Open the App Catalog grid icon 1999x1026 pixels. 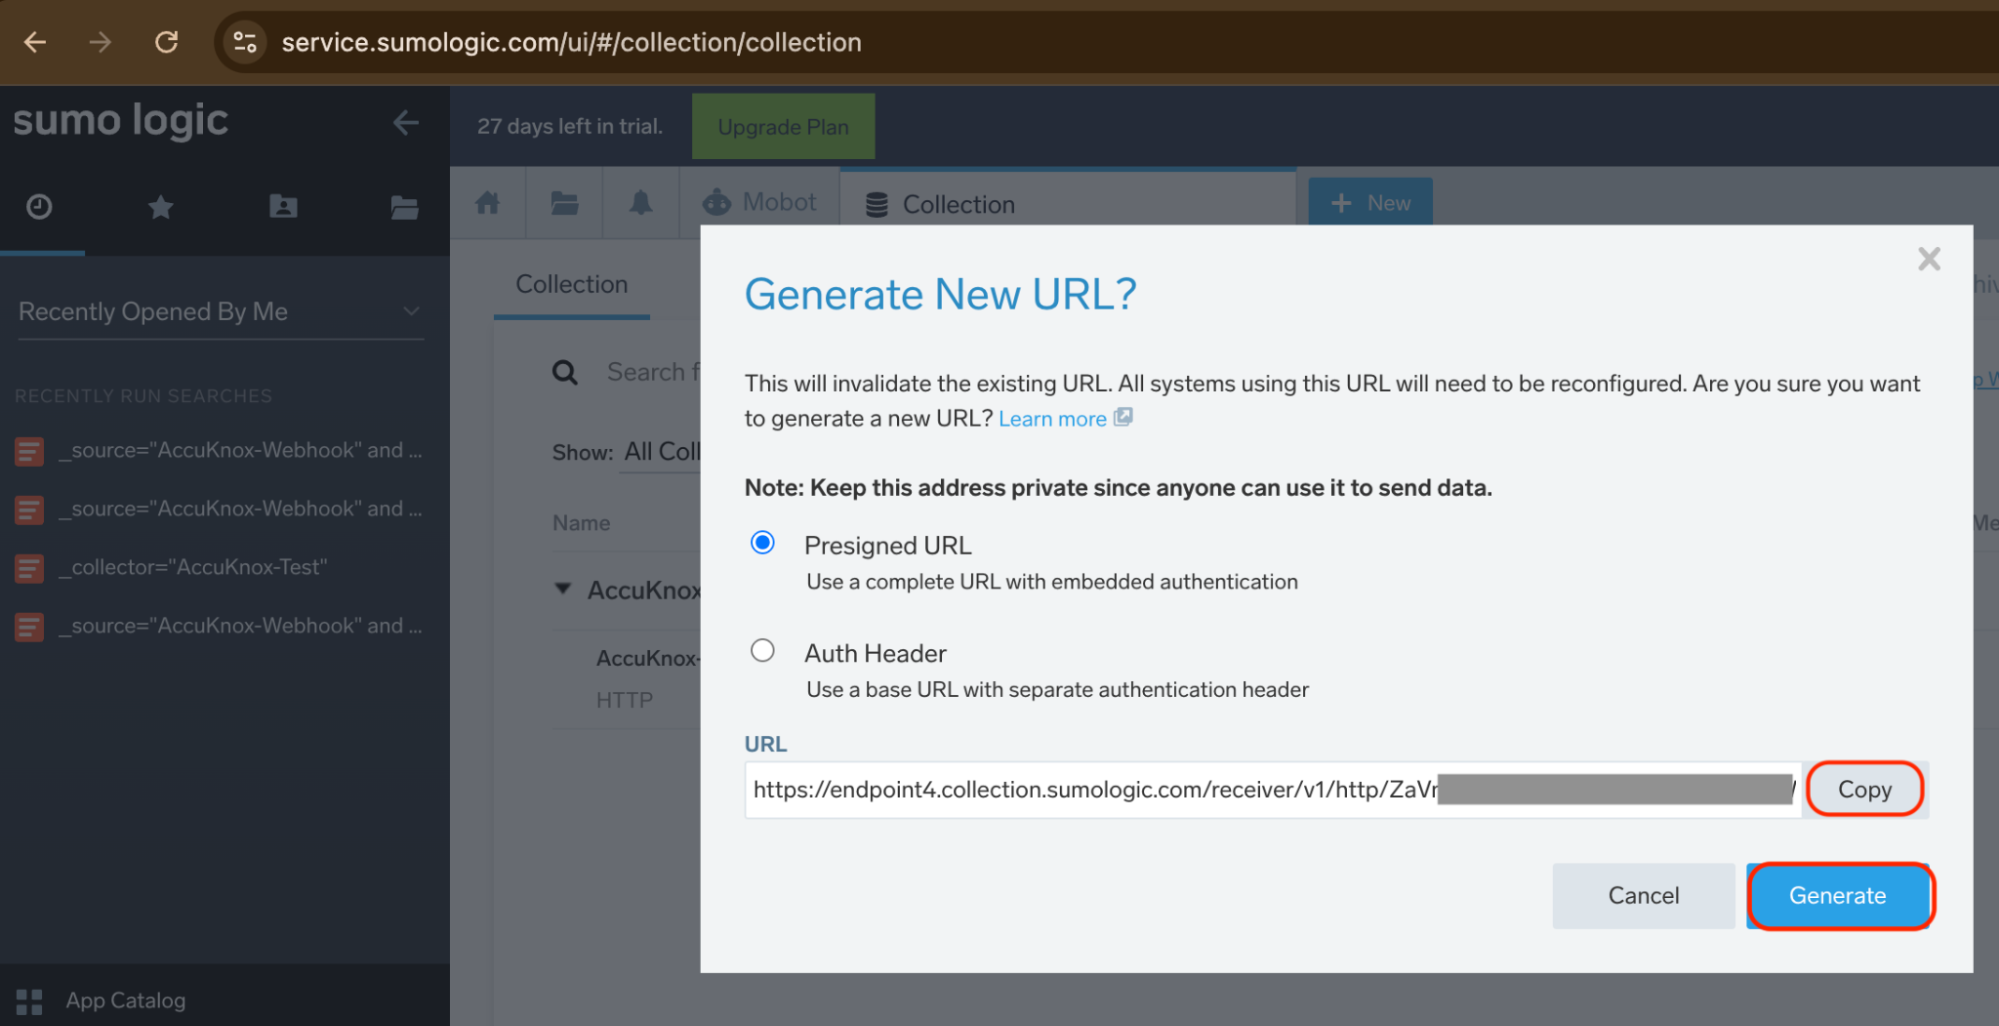point(29,1001)
